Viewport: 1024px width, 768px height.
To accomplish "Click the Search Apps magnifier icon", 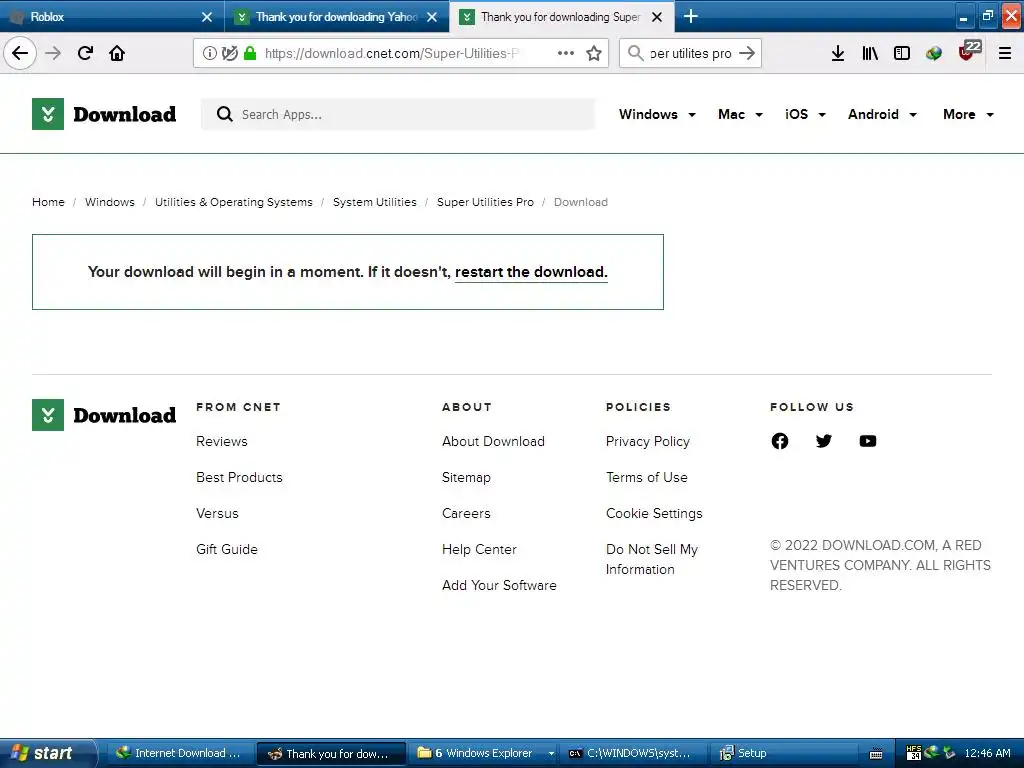I will (225, 114).
